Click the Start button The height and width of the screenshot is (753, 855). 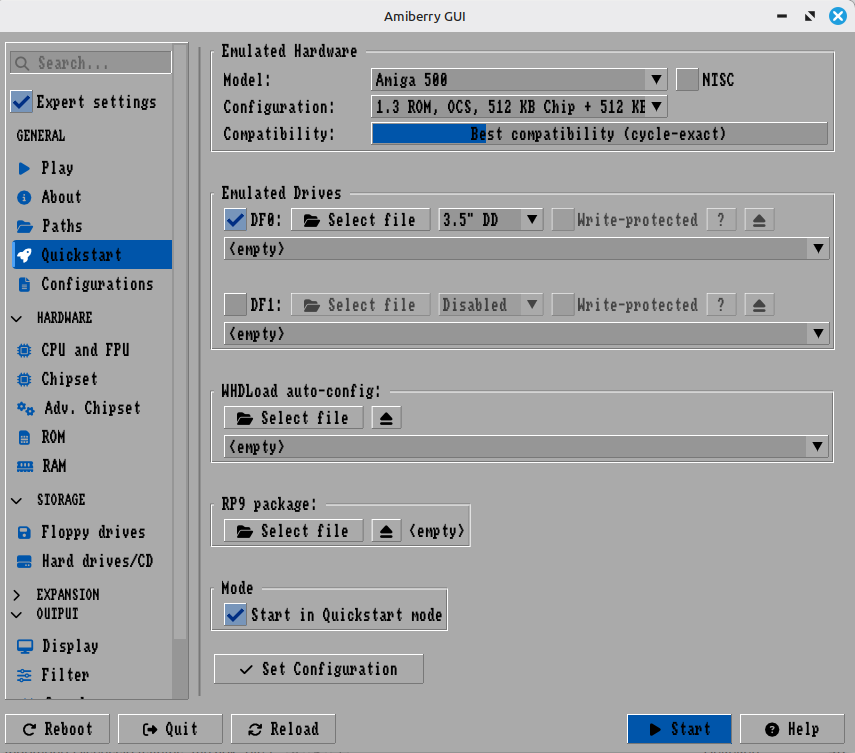click(679, 729)
